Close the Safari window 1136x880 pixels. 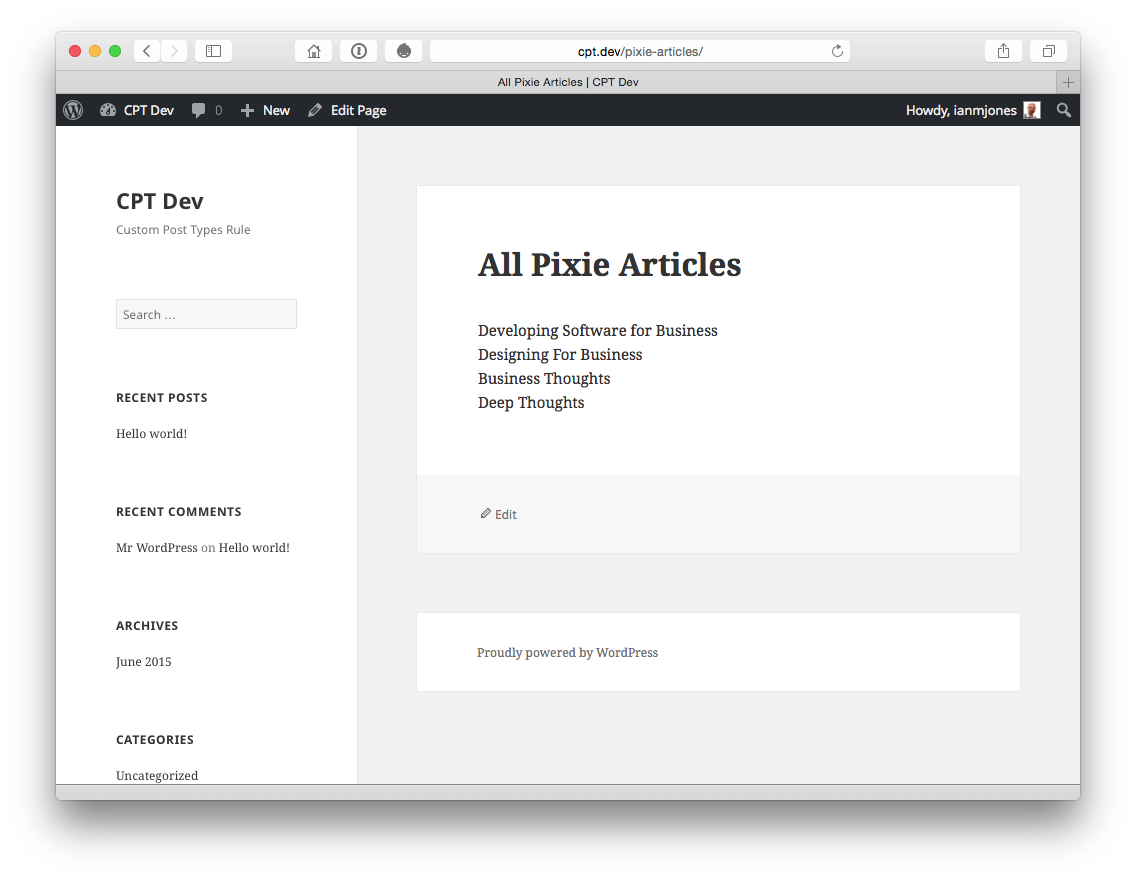click(75, 51)
